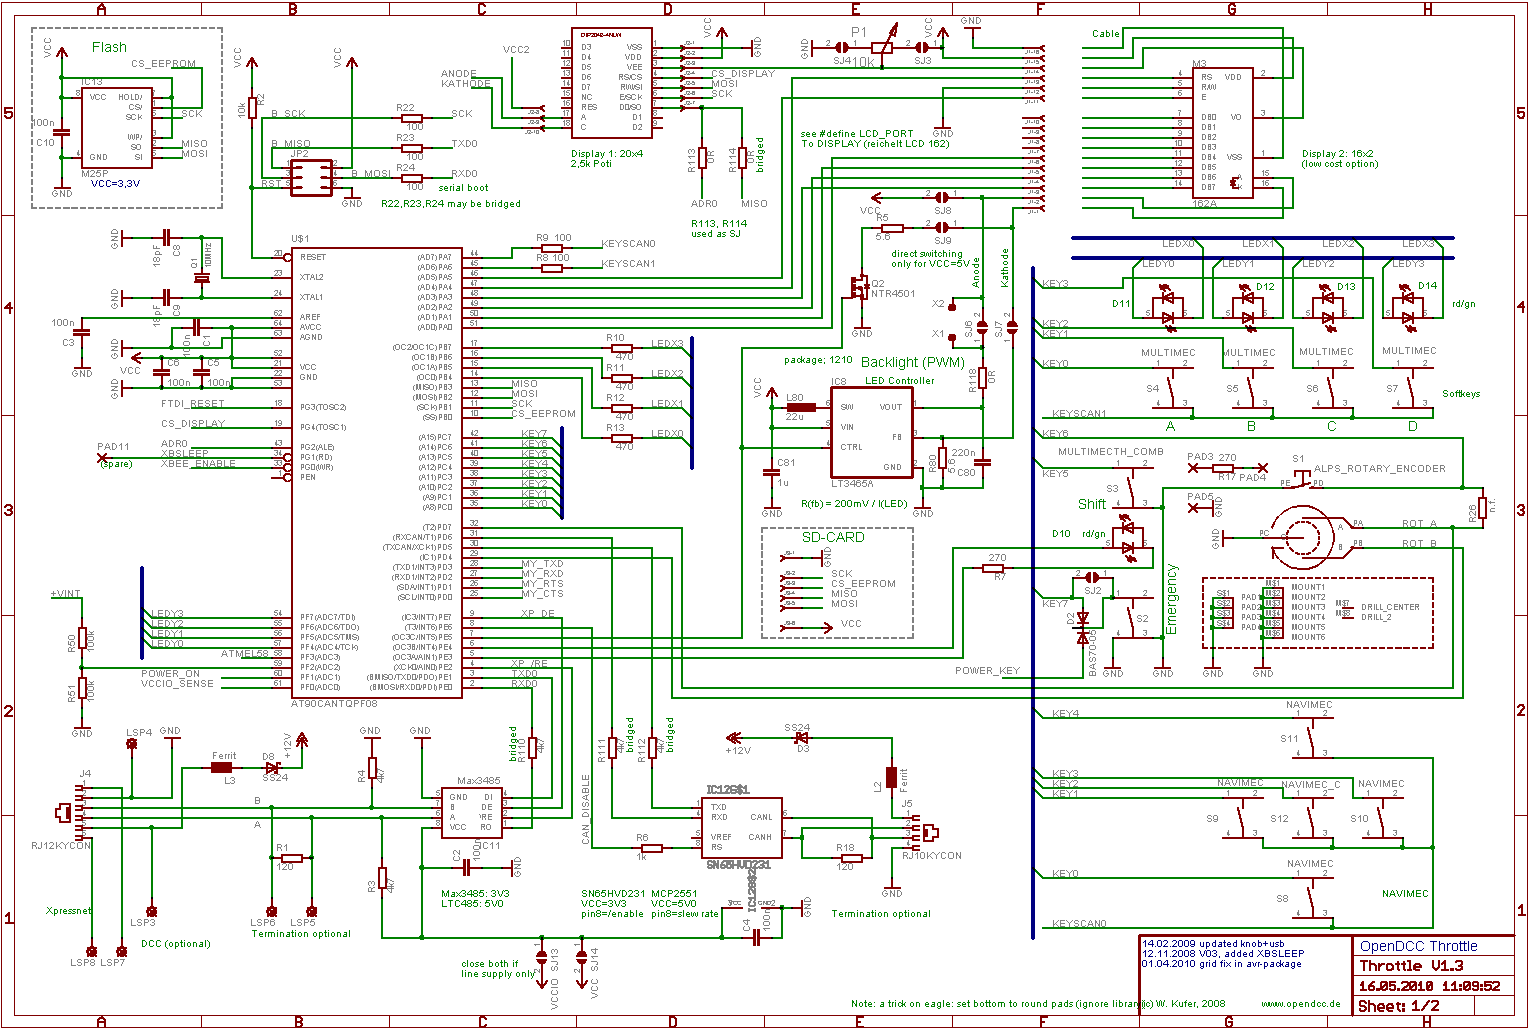1532x1034 pixels.
Task: Select the D3 SS24 diode symbol
Action: 801,737
